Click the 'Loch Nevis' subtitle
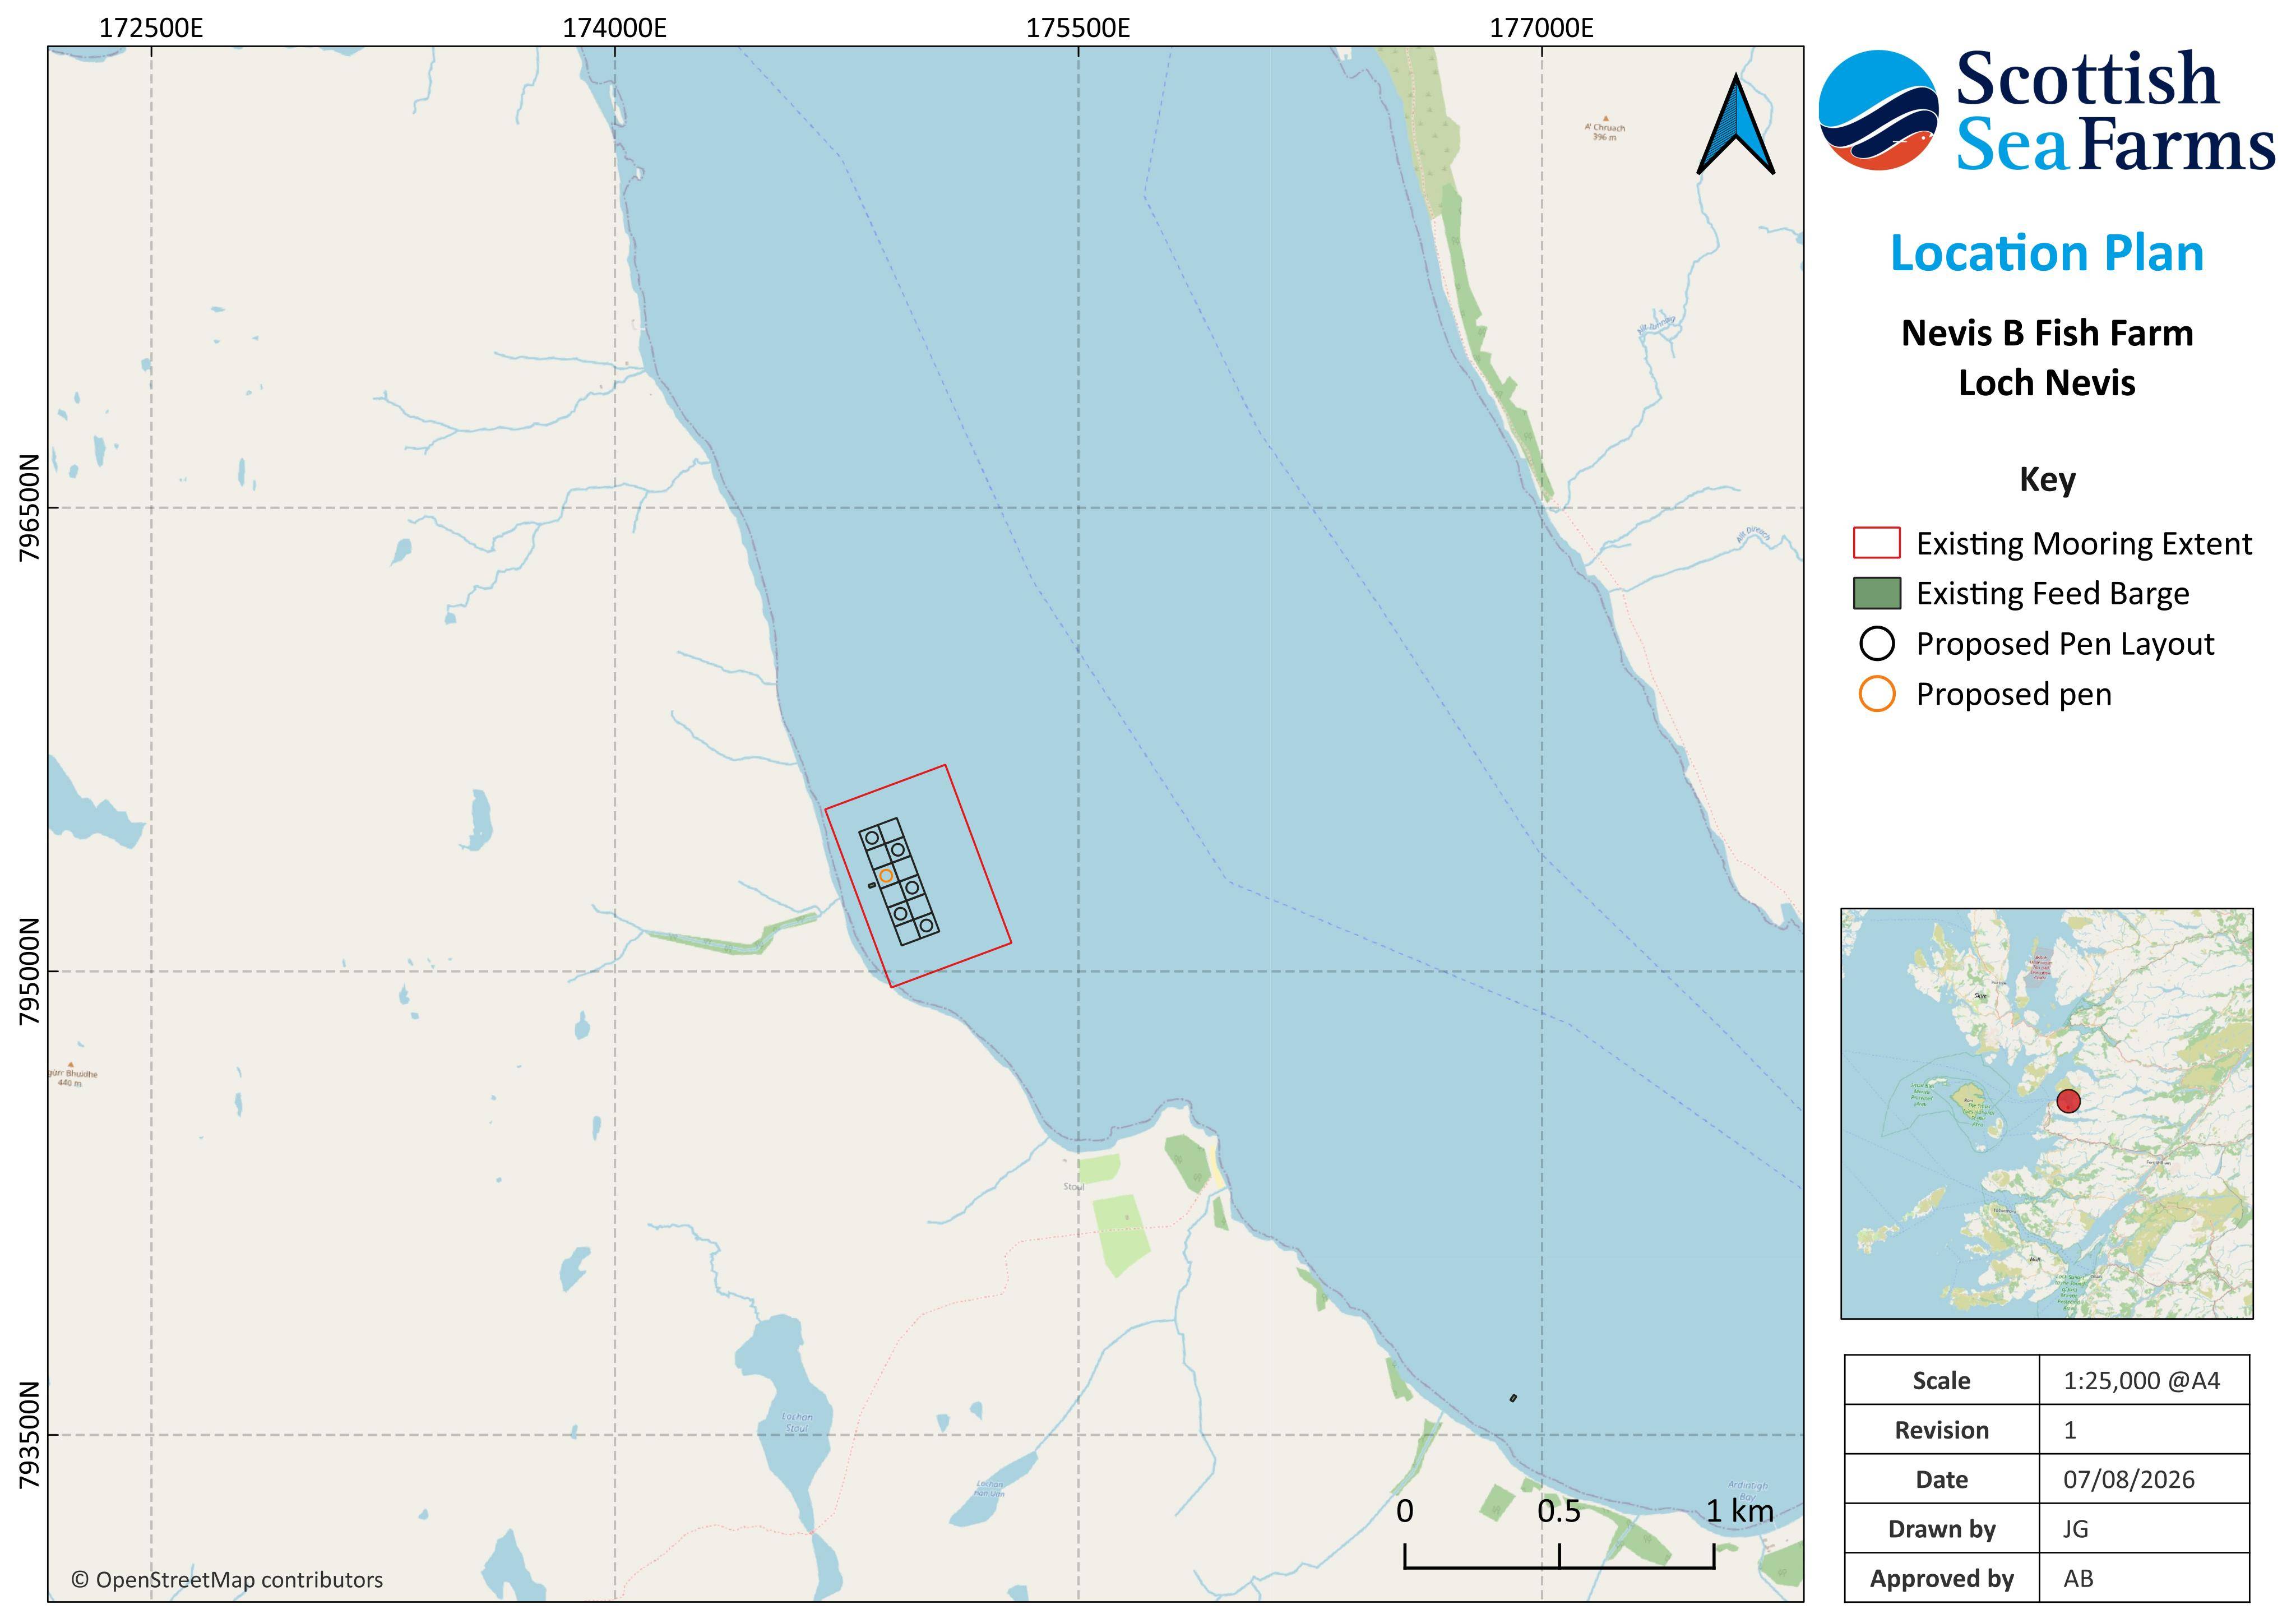Image resolution: width=2296 pixels, height=1623 pixels. pos(2047,383)
